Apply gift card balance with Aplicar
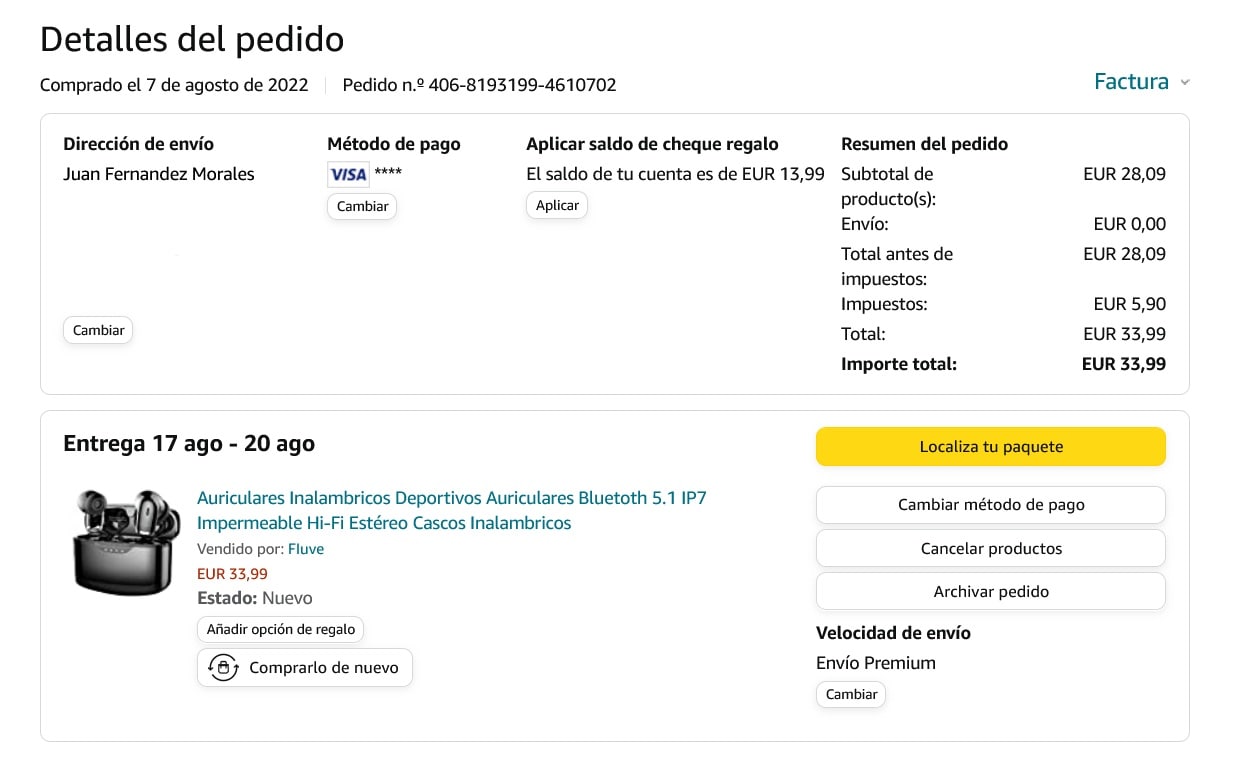The height and width of the screenshot is (766, 1238). click(557, 205)
